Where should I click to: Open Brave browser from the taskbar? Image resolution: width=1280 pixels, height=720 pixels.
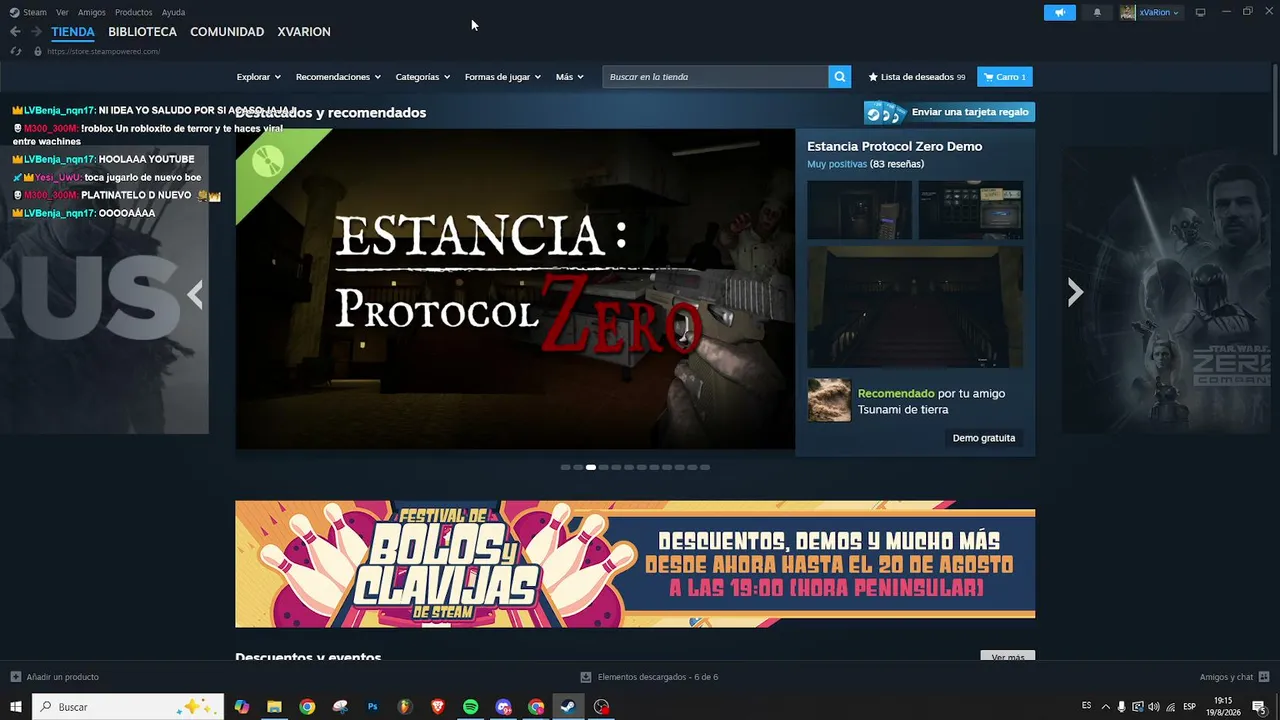(438, 707)
